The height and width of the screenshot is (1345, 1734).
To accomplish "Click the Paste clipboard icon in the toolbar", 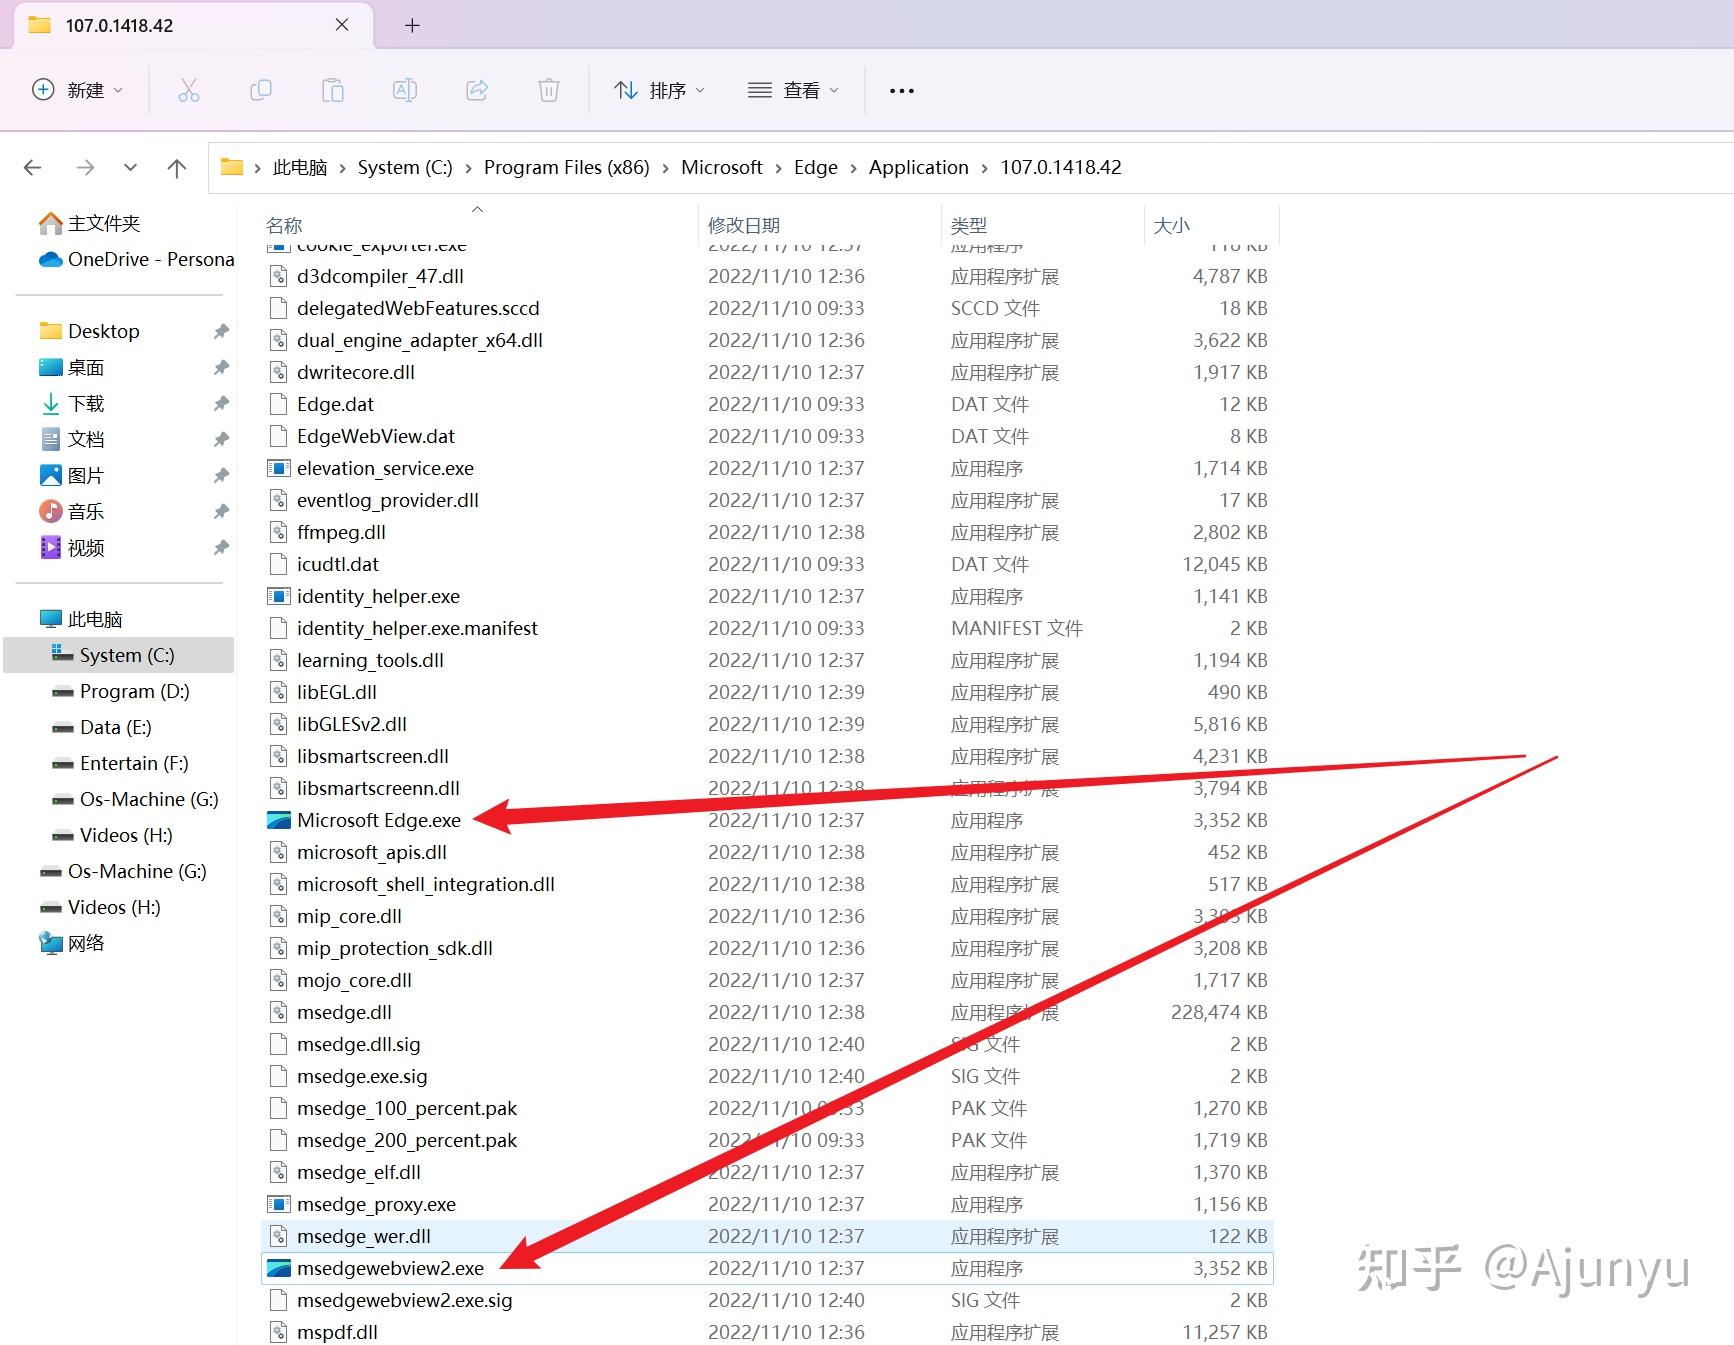I will pos(333,90).
